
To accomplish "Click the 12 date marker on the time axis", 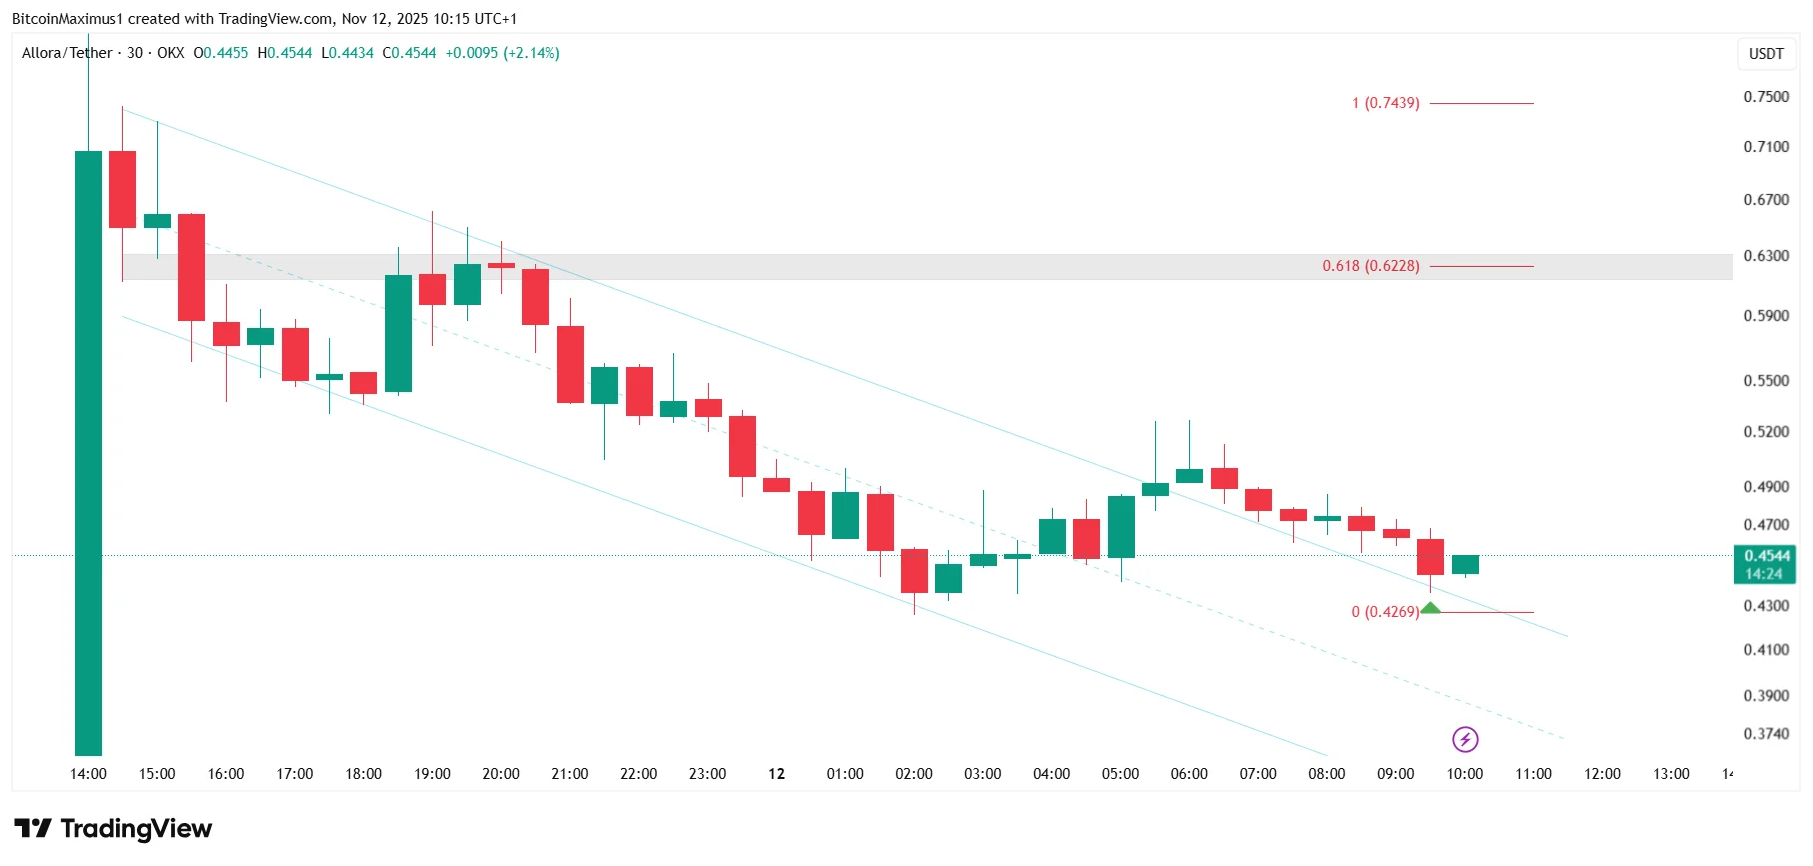I will click(776, 774).
